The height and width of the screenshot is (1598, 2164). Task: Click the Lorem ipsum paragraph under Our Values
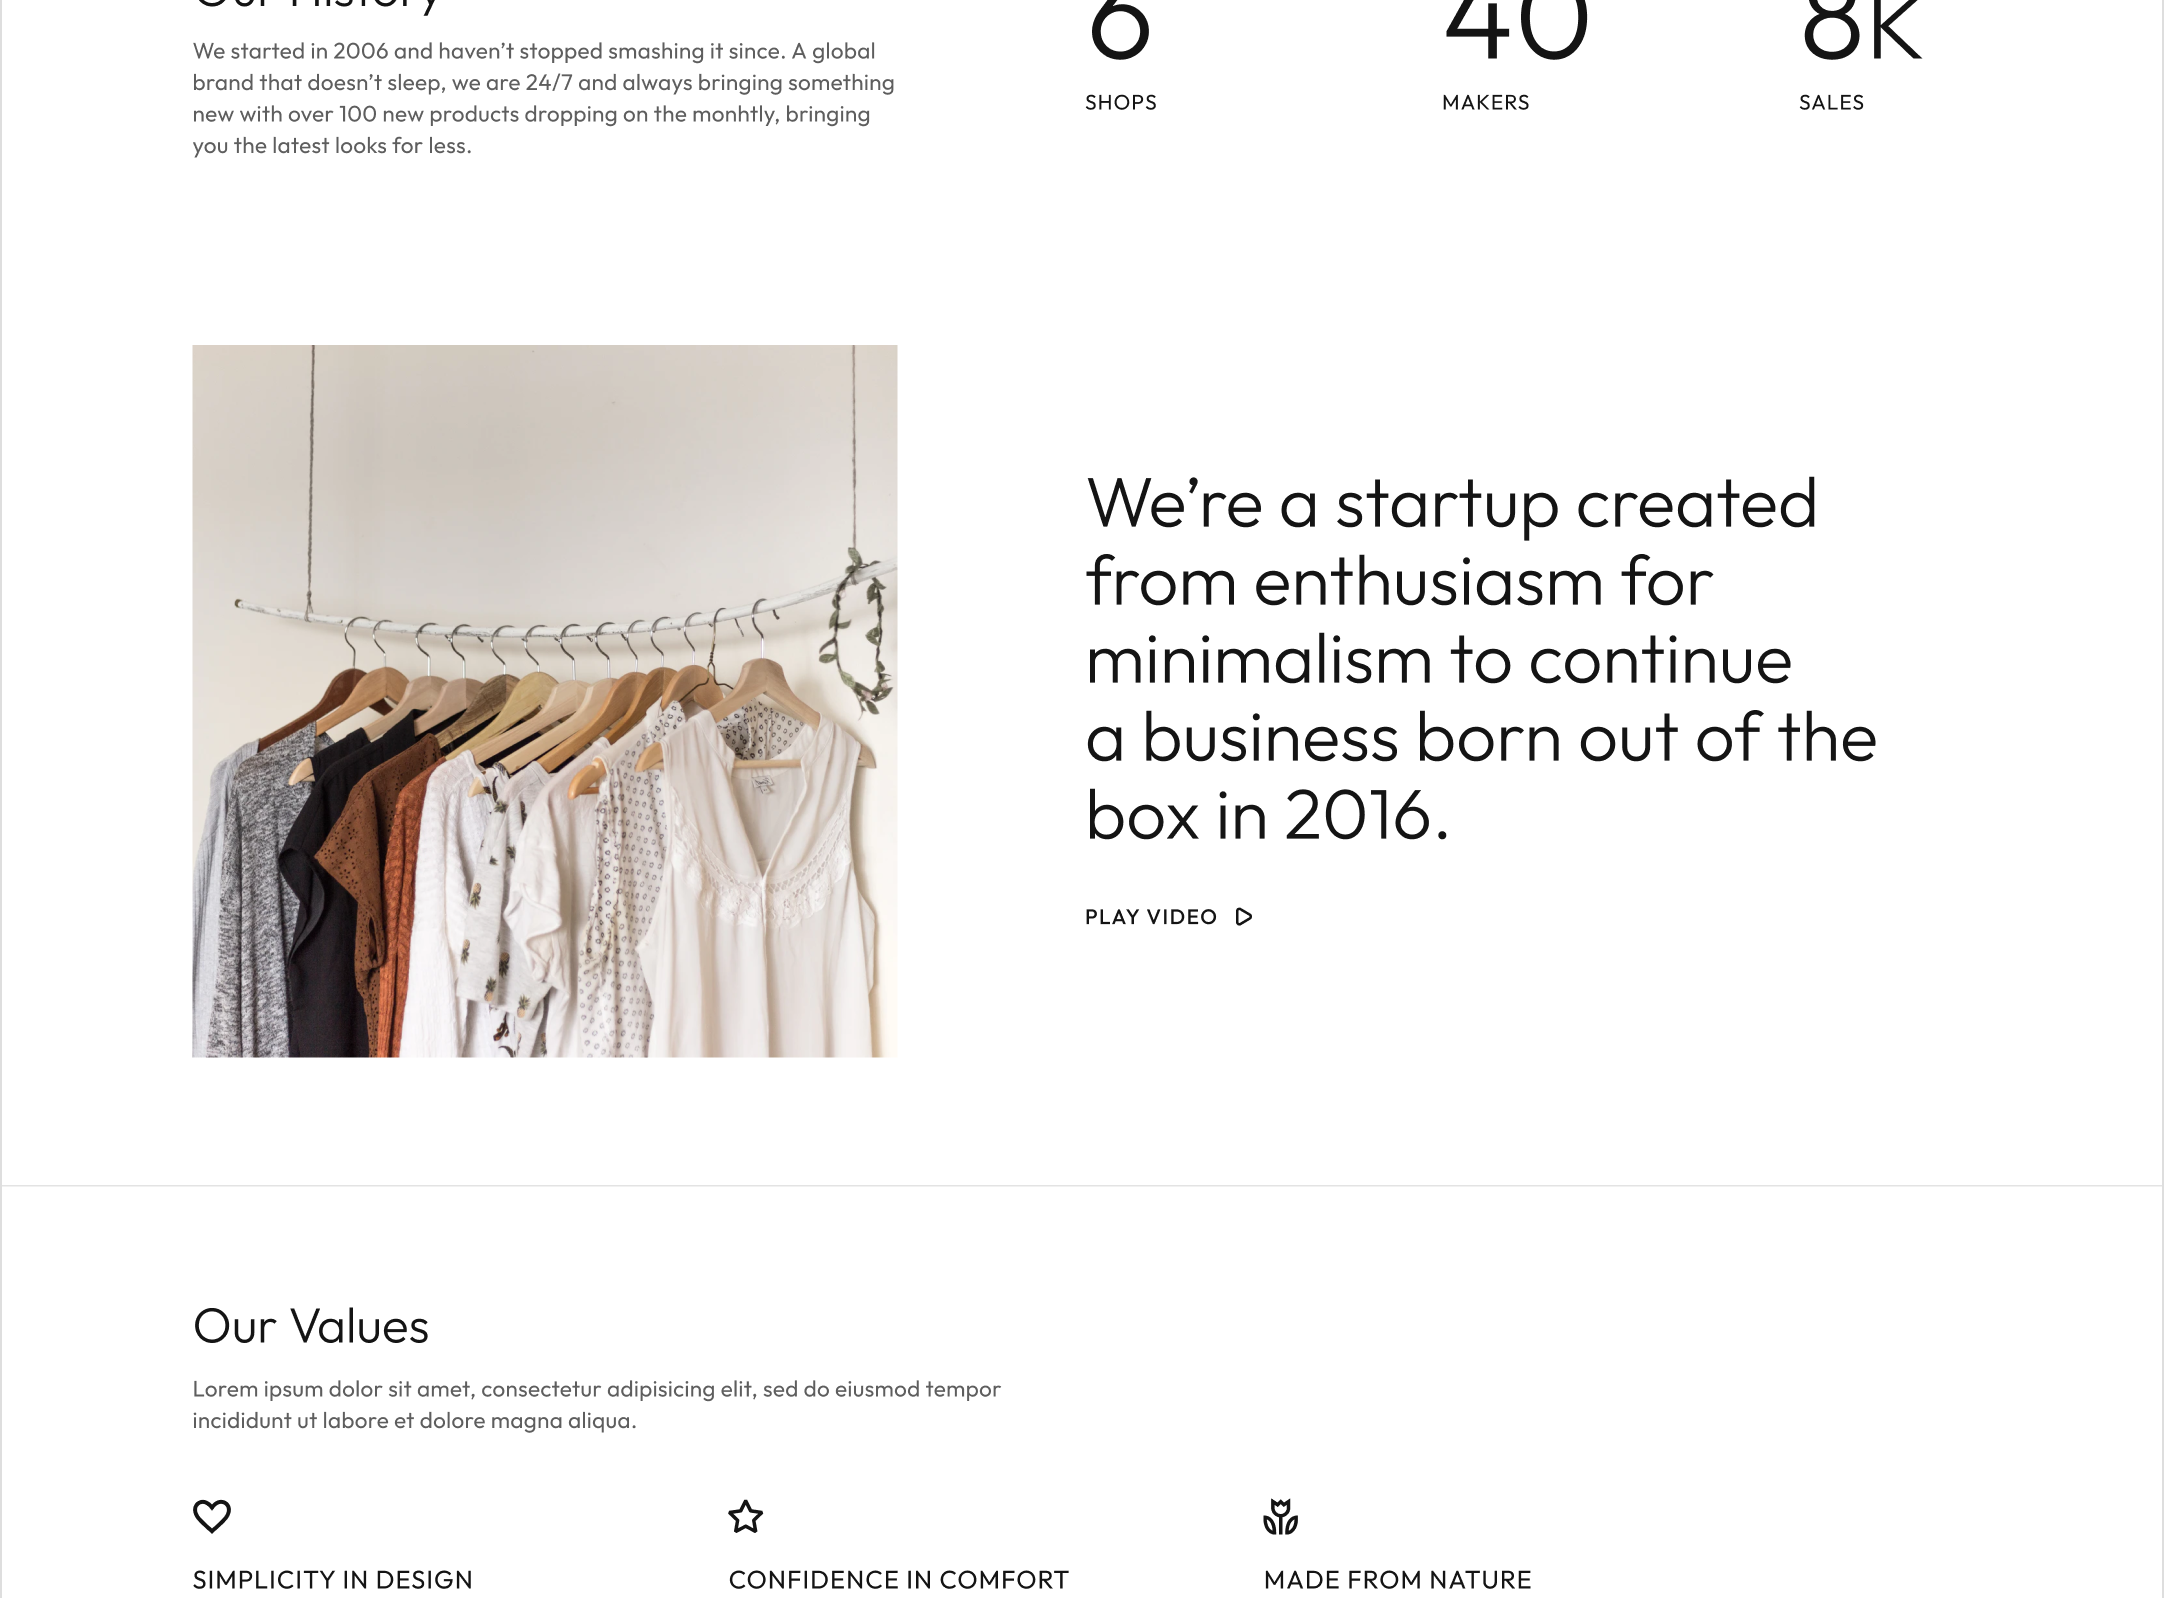tap(596, 1404)
